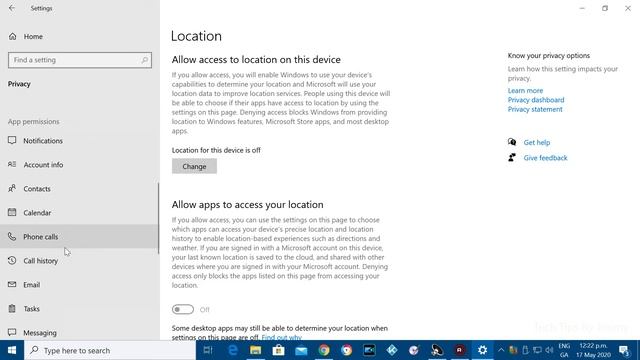Click the Email envelope icon in sidebar

[12, 284]
